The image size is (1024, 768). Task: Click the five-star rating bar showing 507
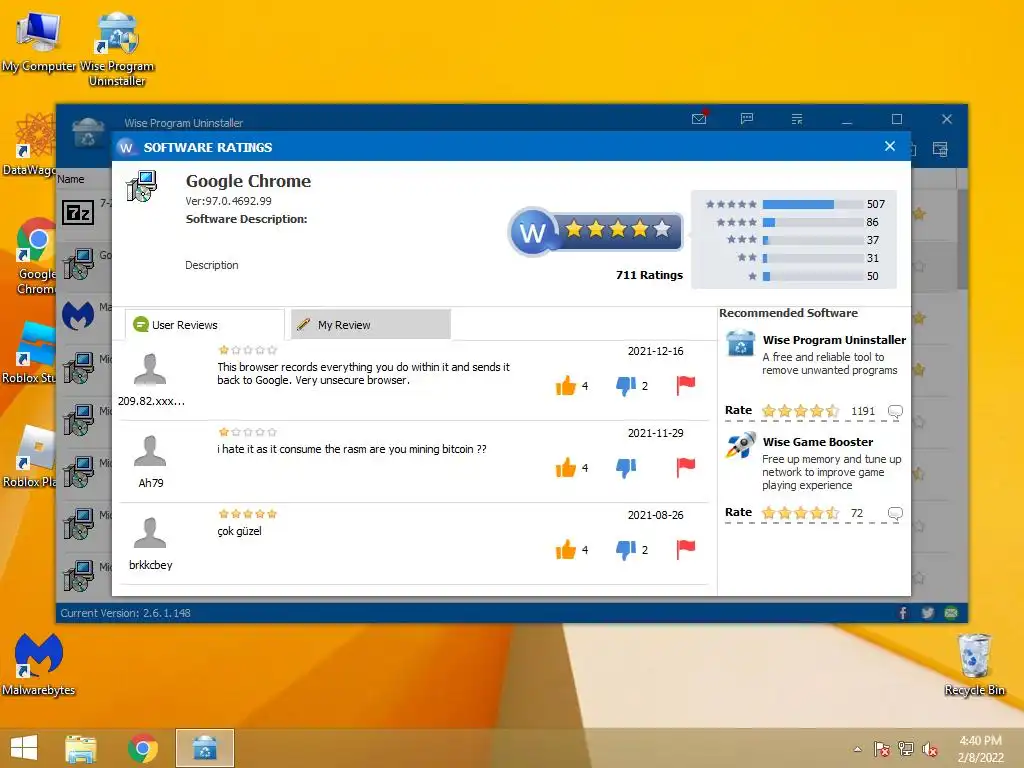click(813, 204)
